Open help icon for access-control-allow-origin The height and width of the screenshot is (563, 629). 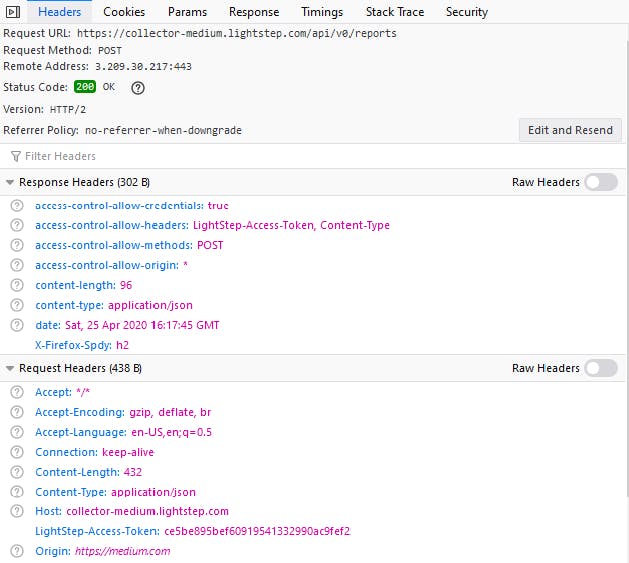click(x=17, y=265)
